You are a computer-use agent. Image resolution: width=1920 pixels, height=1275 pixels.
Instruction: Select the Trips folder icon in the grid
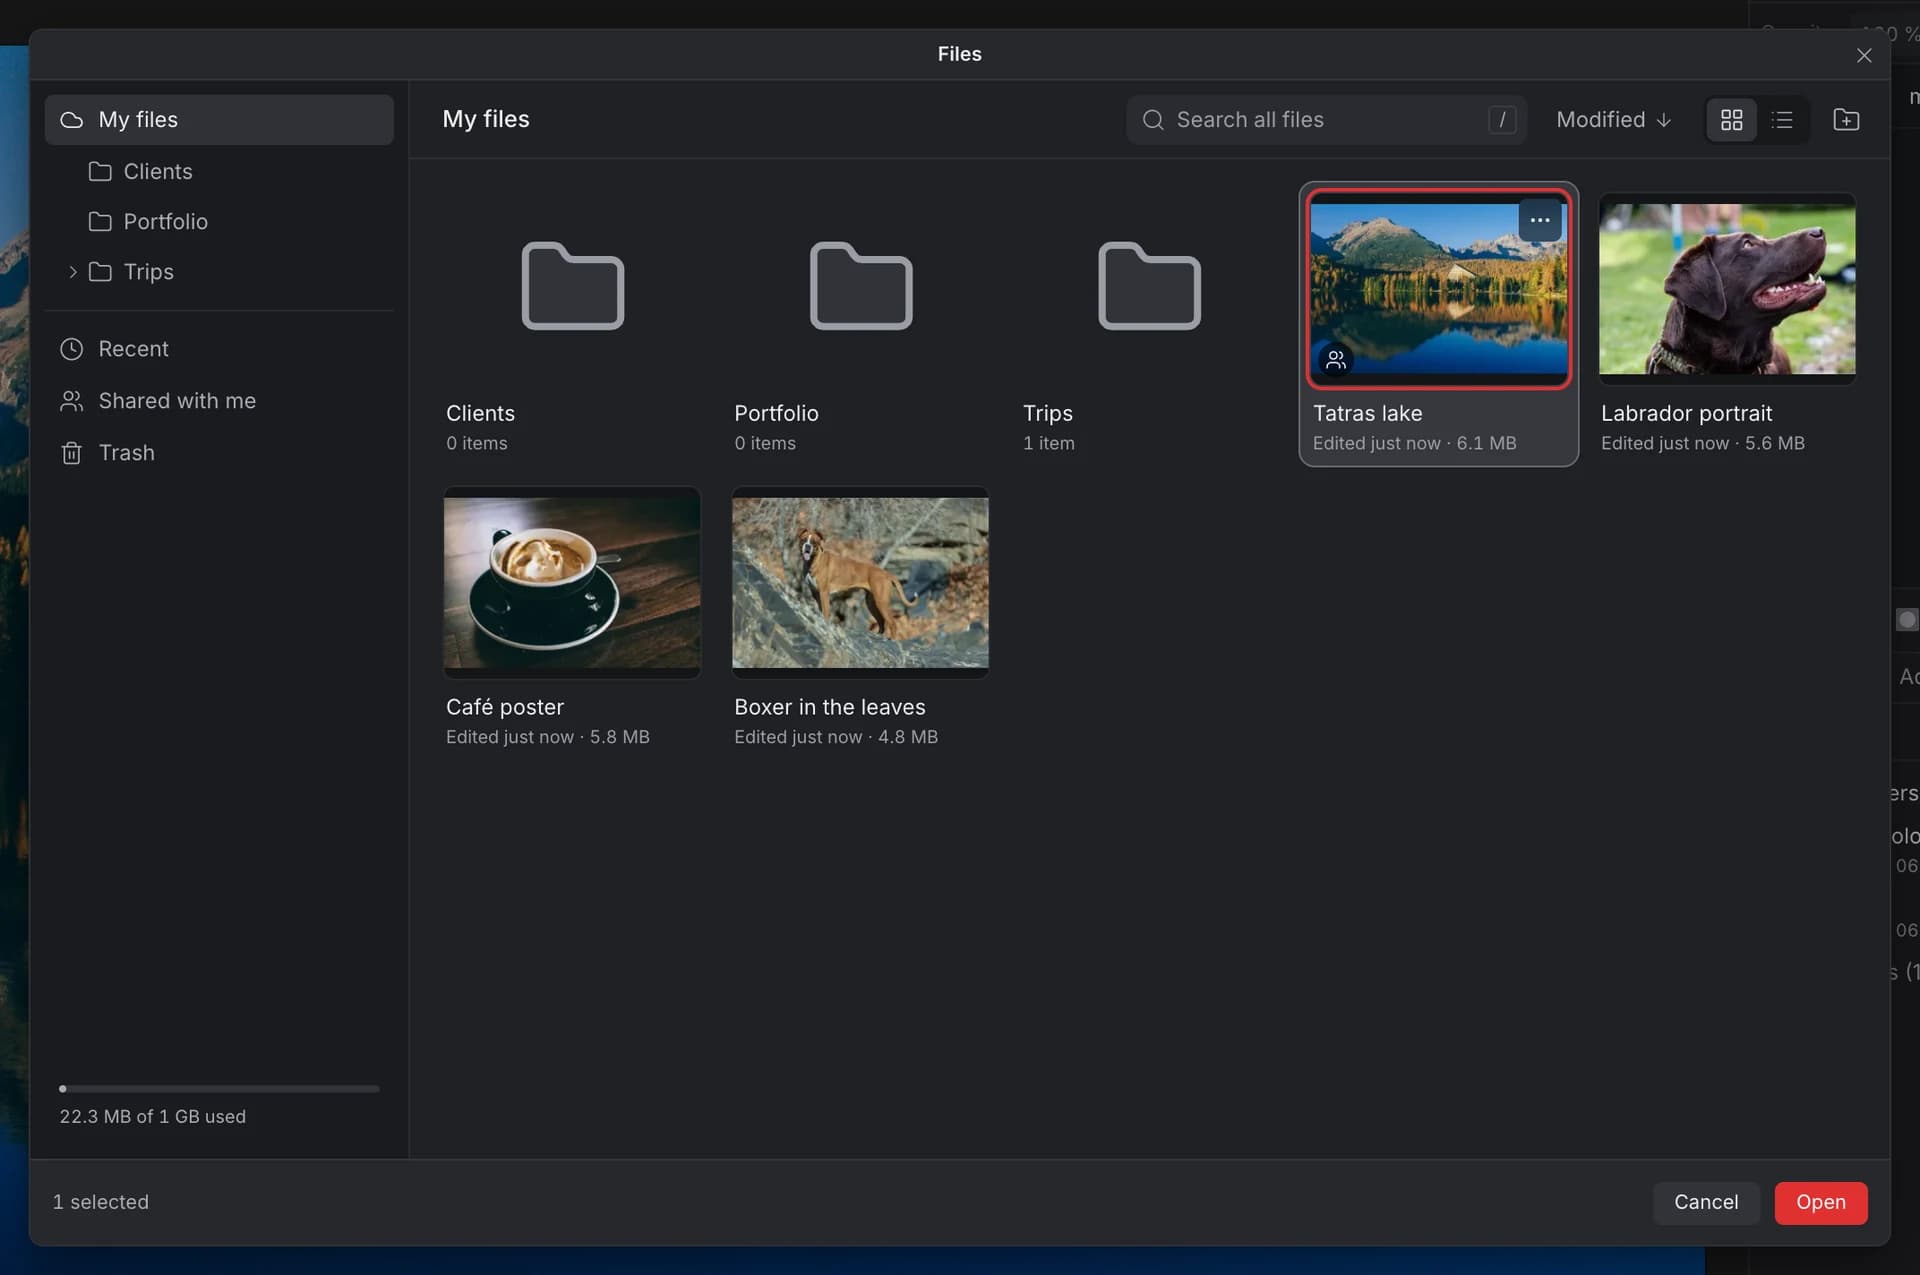pos(1149,286)
